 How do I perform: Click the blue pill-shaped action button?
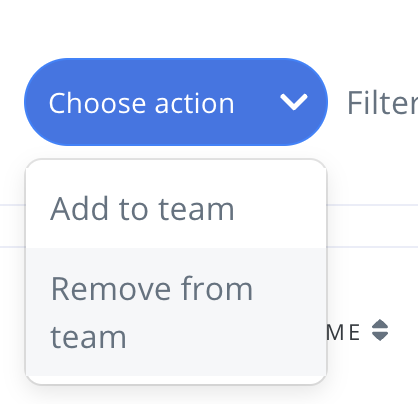[x=176, y=102]
